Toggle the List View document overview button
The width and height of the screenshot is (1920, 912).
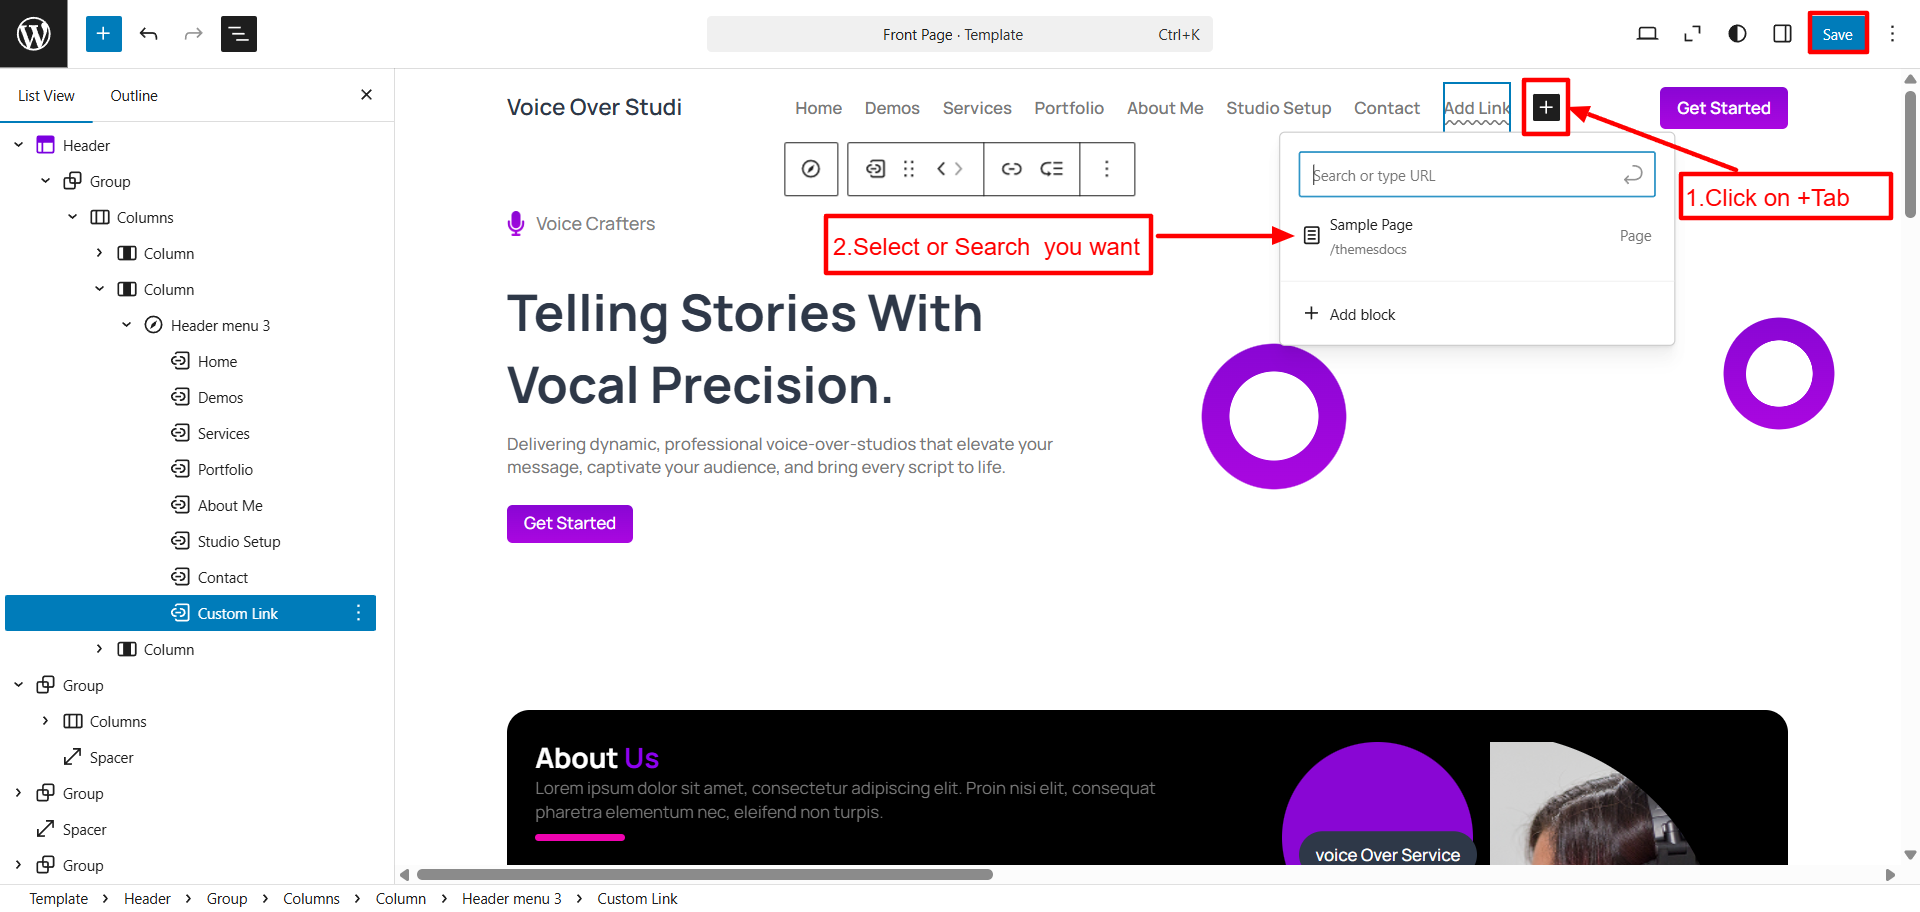238,34
